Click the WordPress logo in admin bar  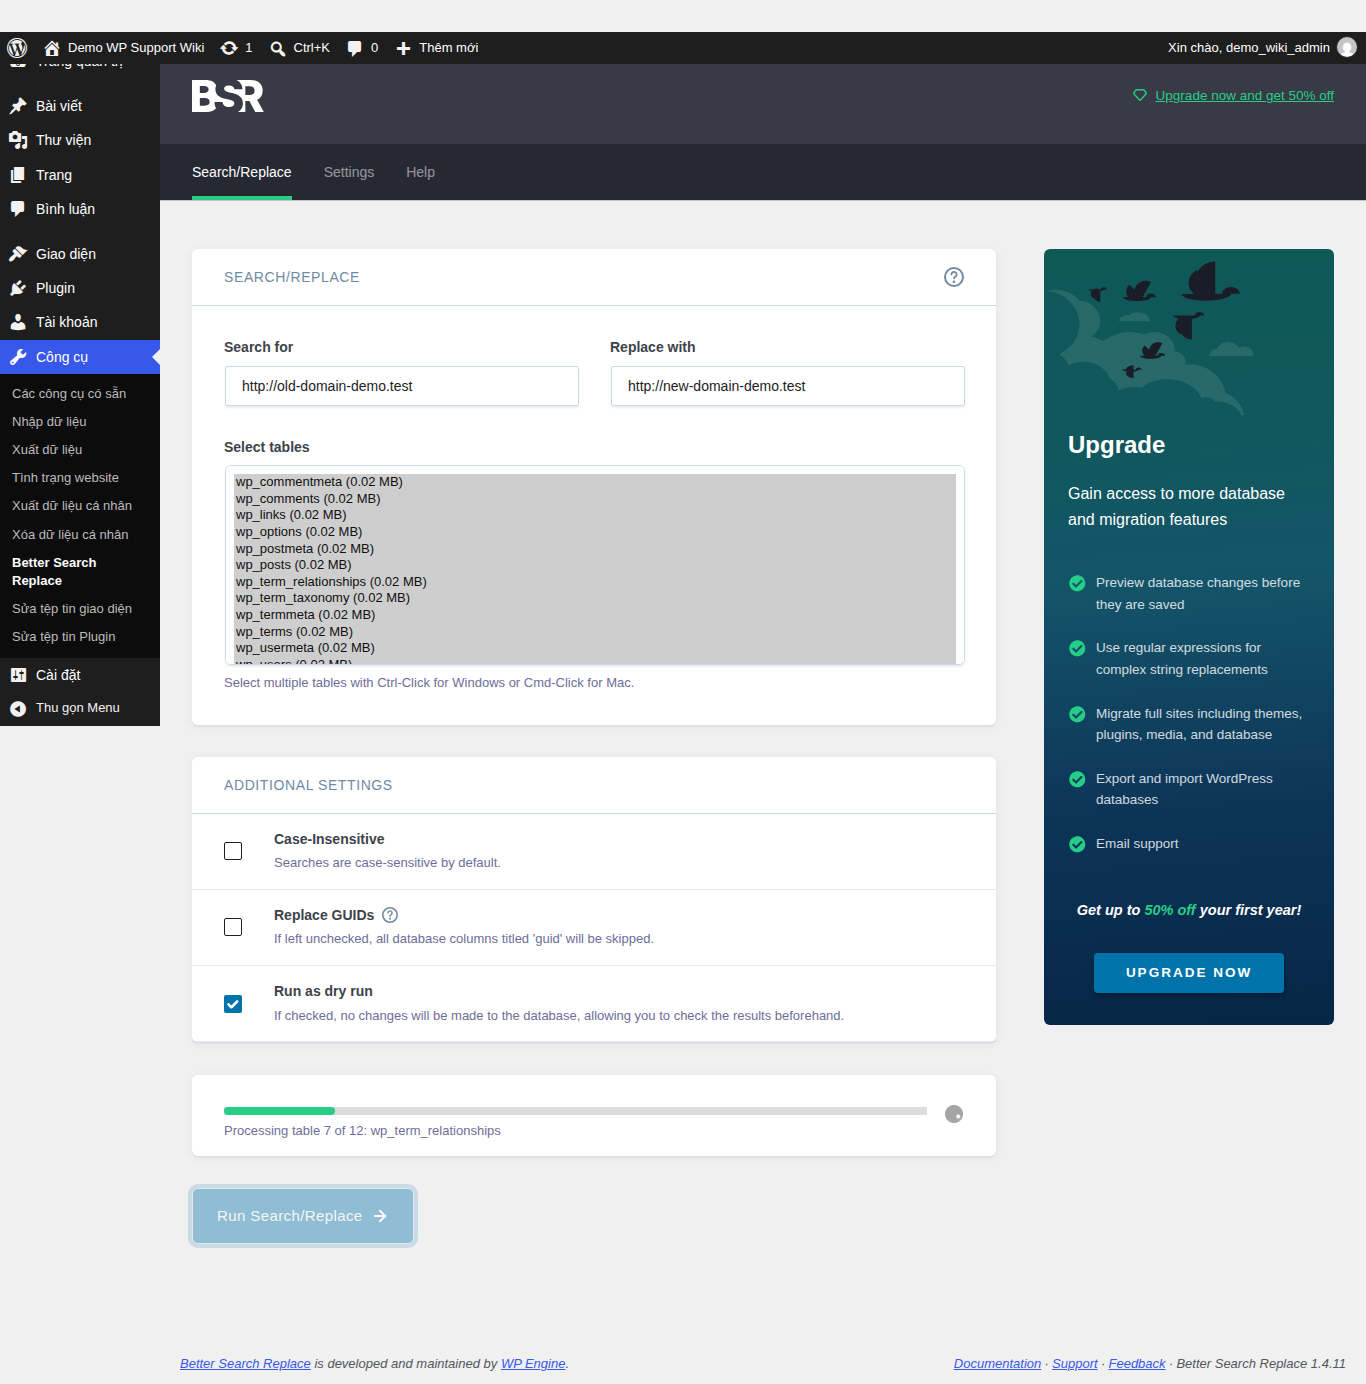pos(17,48)
